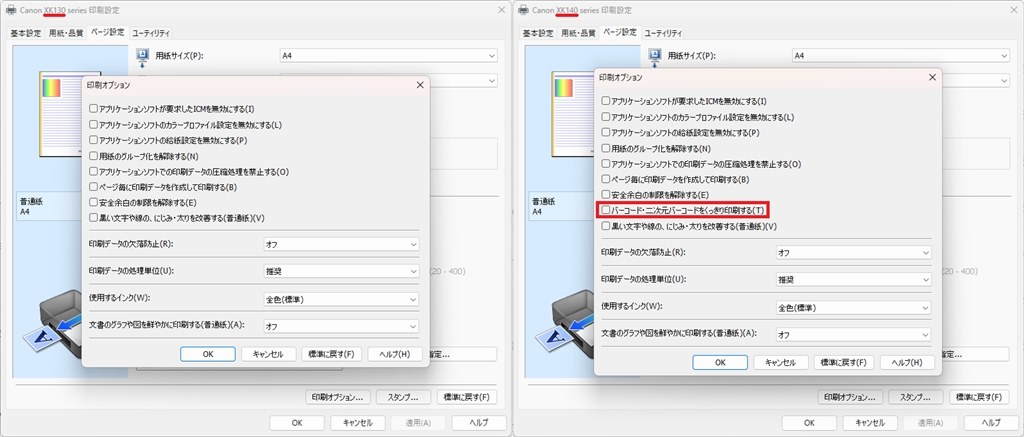This screenshot has height=437, width=1024.
Task: Check 給紙設定を無効にする(P) in XK140 options
Action: (x=606, y=133)
